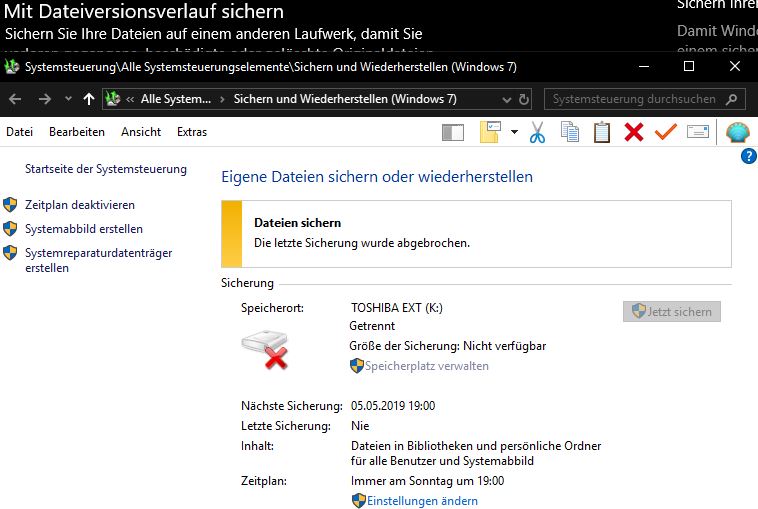The width and height of the screenshot is (758, 509).
Task: Open Startseite der Systemsteuerung link
Action: pyautogui.click(x=106, y=169)
